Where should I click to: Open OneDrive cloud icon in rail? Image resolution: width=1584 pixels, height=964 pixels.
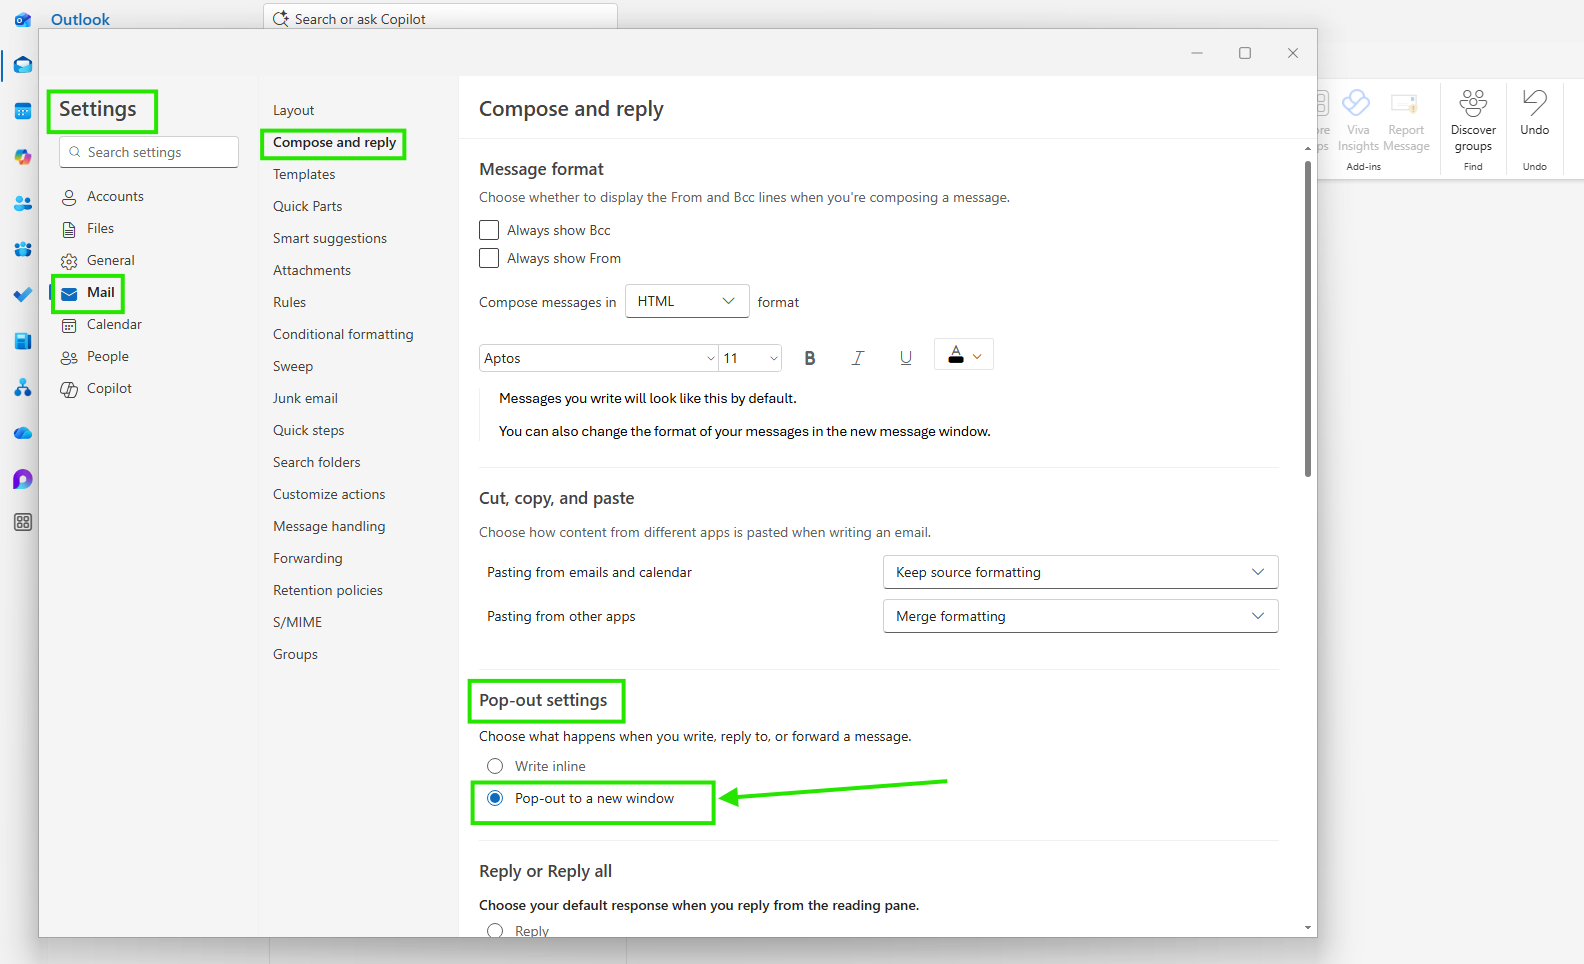coord(23,433)
